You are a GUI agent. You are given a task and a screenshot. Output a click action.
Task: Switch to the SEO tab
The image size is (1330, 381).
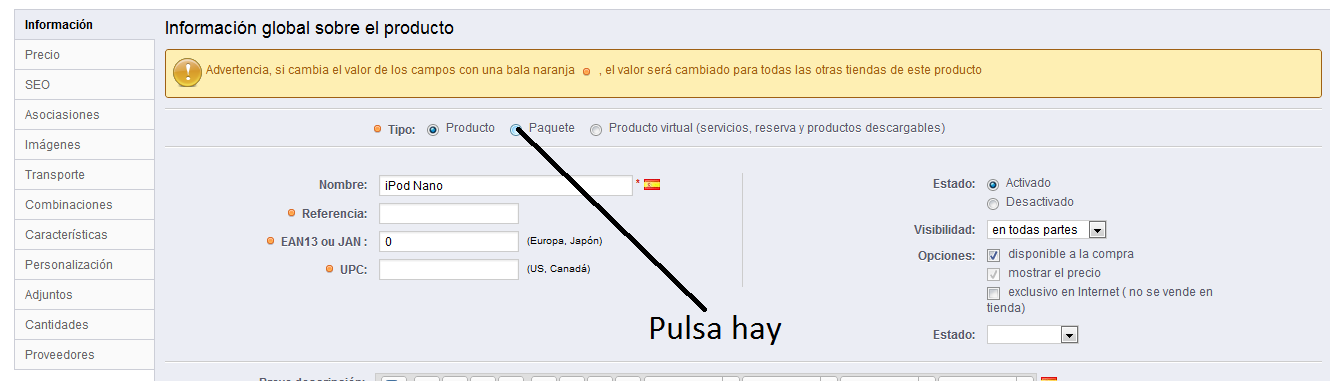[x=84, y=85]
